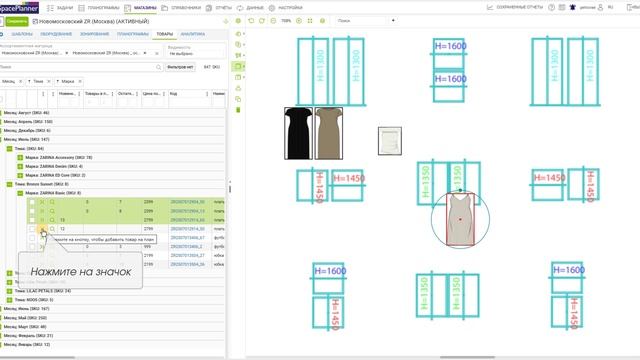
Task: Expand the Тема: MOOS group
Action: point(9,300)
